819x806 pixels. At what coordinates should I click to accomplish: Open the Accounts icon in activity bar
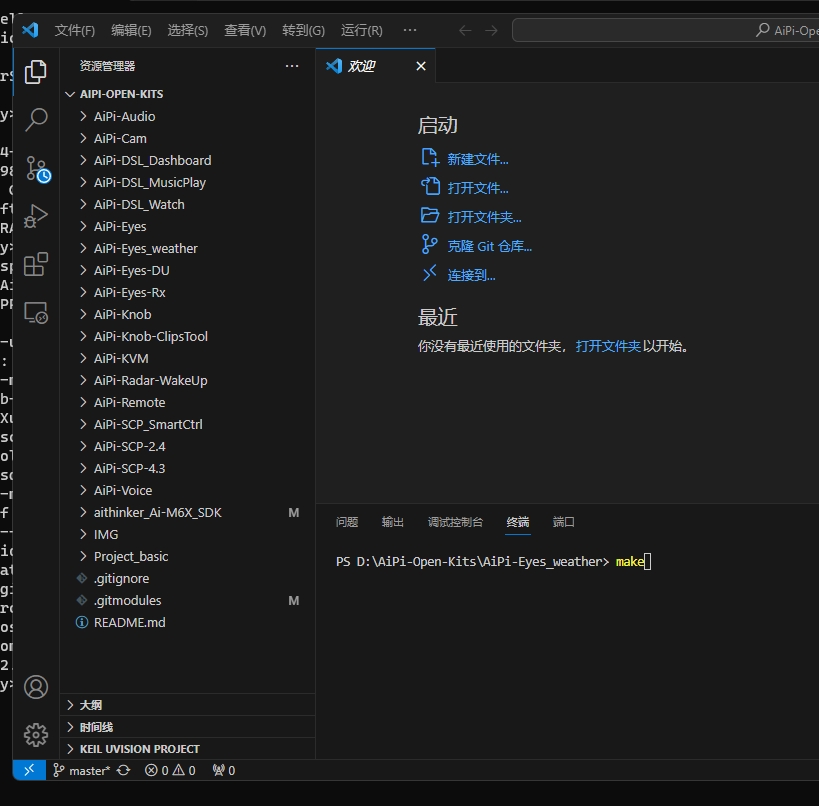[x=36, y=687]
